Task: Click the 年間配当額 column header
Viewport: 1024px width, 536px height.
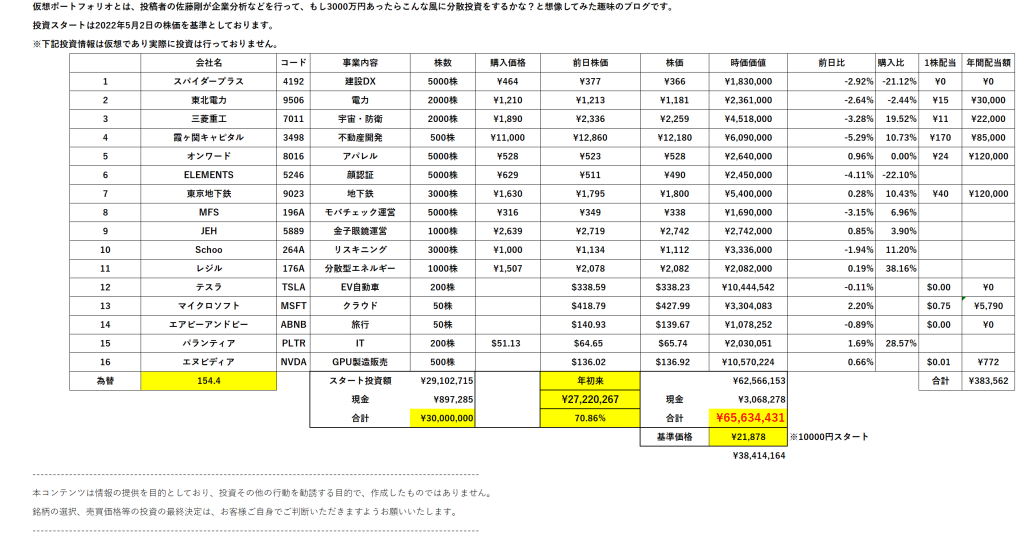Action: click(x=988, y=63)
